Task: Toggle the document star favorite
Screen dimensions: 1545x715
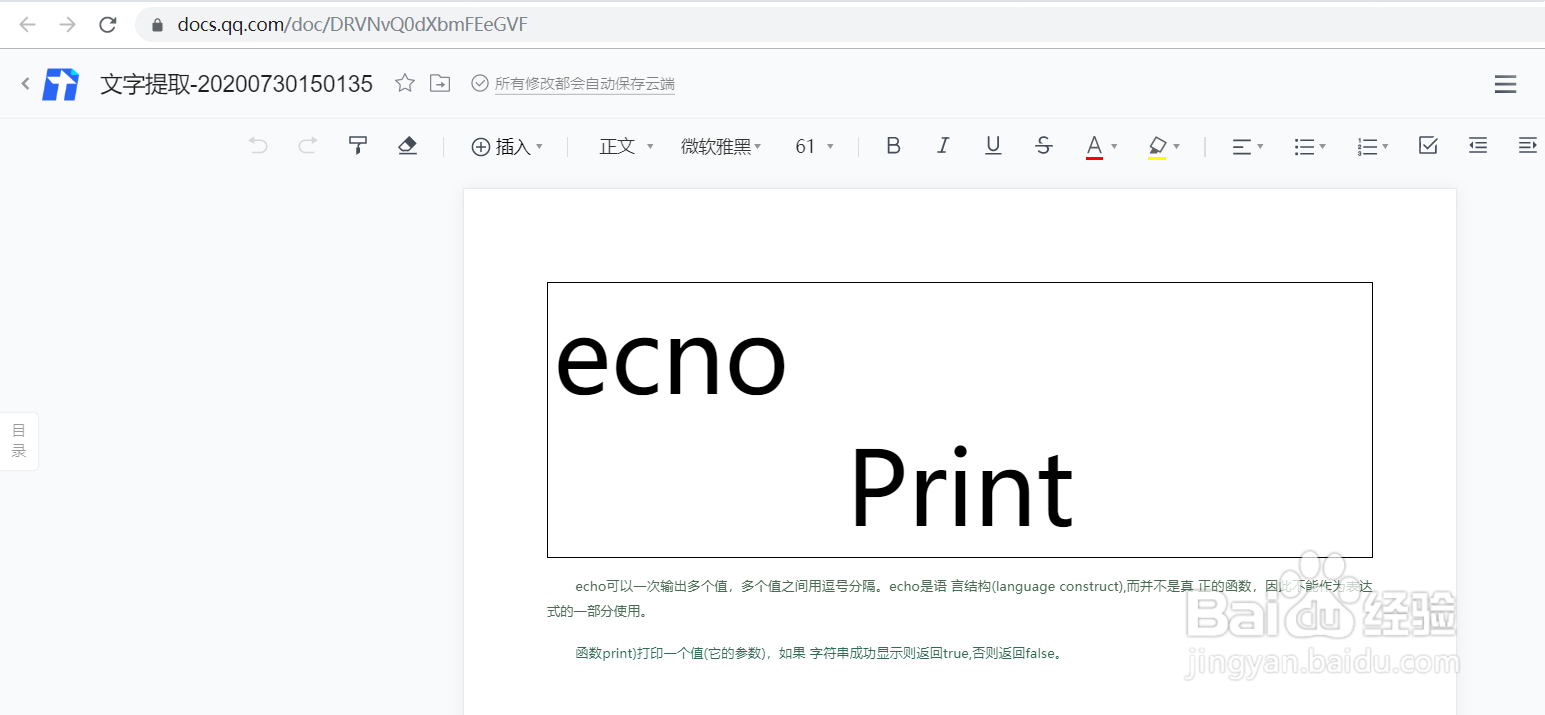Action: 404,84
